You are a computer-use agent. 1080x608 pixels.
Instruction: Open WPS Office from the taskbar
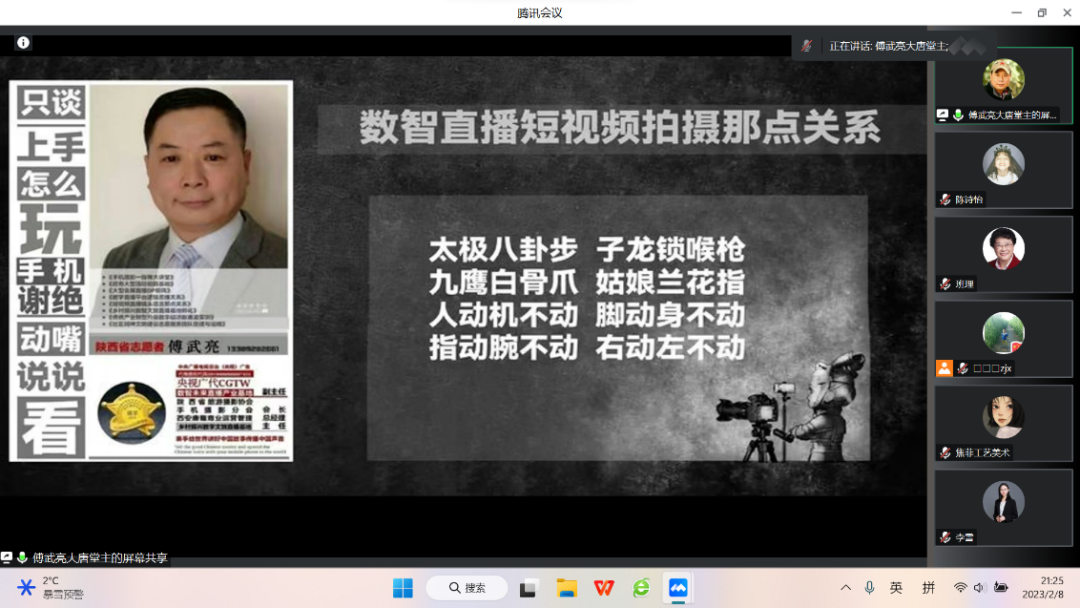tap(604, 588)
